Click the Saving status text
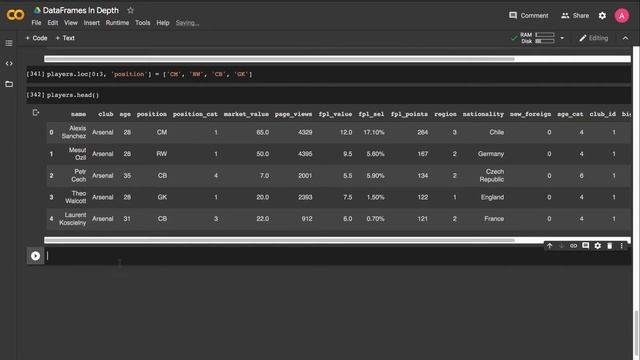 pyautogui.click(x=187, y=23)
